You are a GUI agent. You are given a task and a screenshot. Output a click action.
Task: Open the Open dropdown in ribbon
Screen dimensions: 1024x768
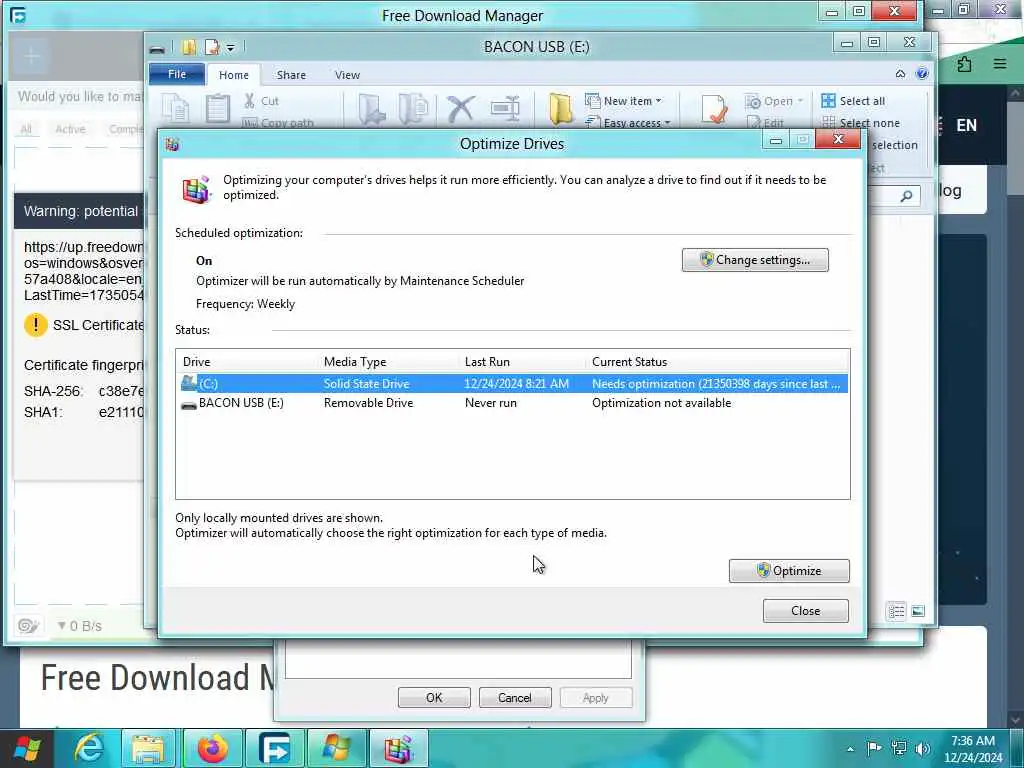[x=774, y=101]
